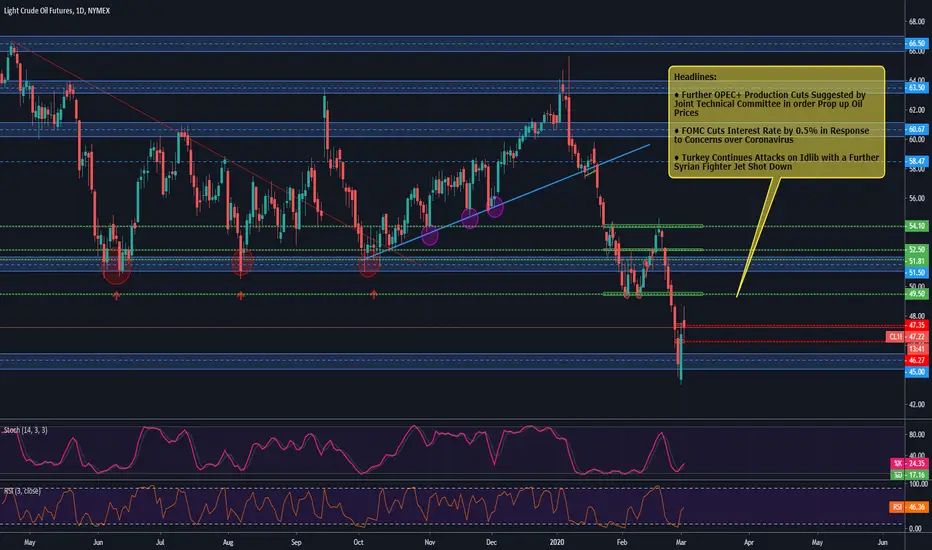Select the RSI (3, close) indicator label
The image size is (932, 550).
pyautogui.click(x=22, y=491)
